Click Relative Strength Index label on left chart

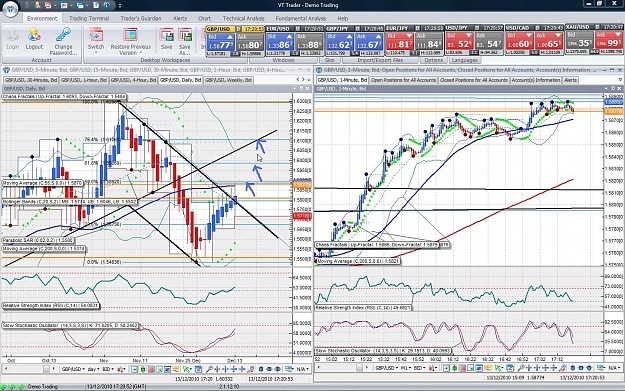(x=51, y=306)
